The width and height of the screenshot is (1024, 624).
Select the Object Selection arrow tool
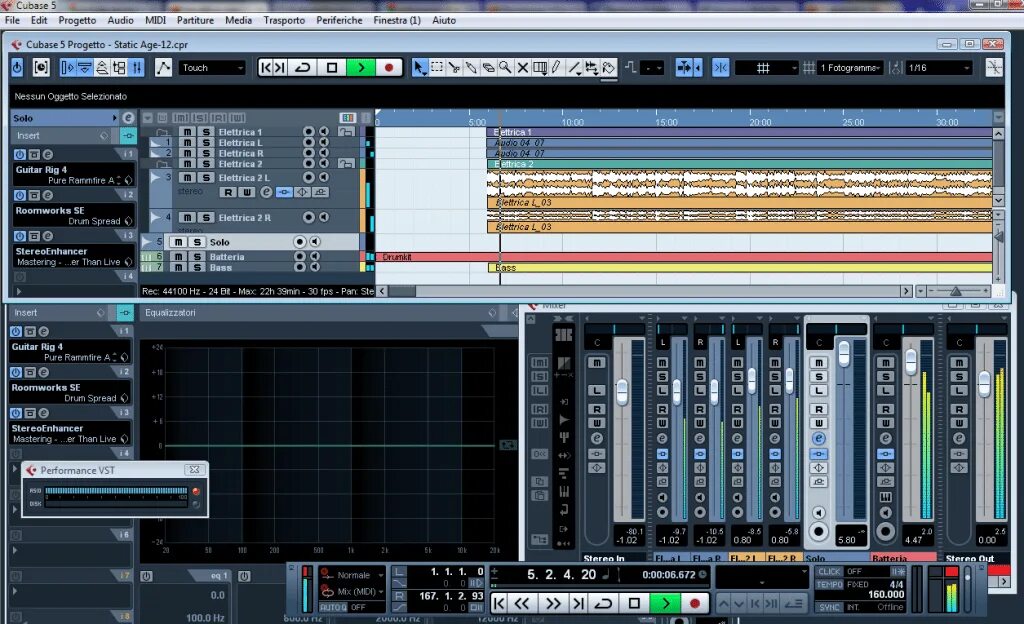[419, 67]
